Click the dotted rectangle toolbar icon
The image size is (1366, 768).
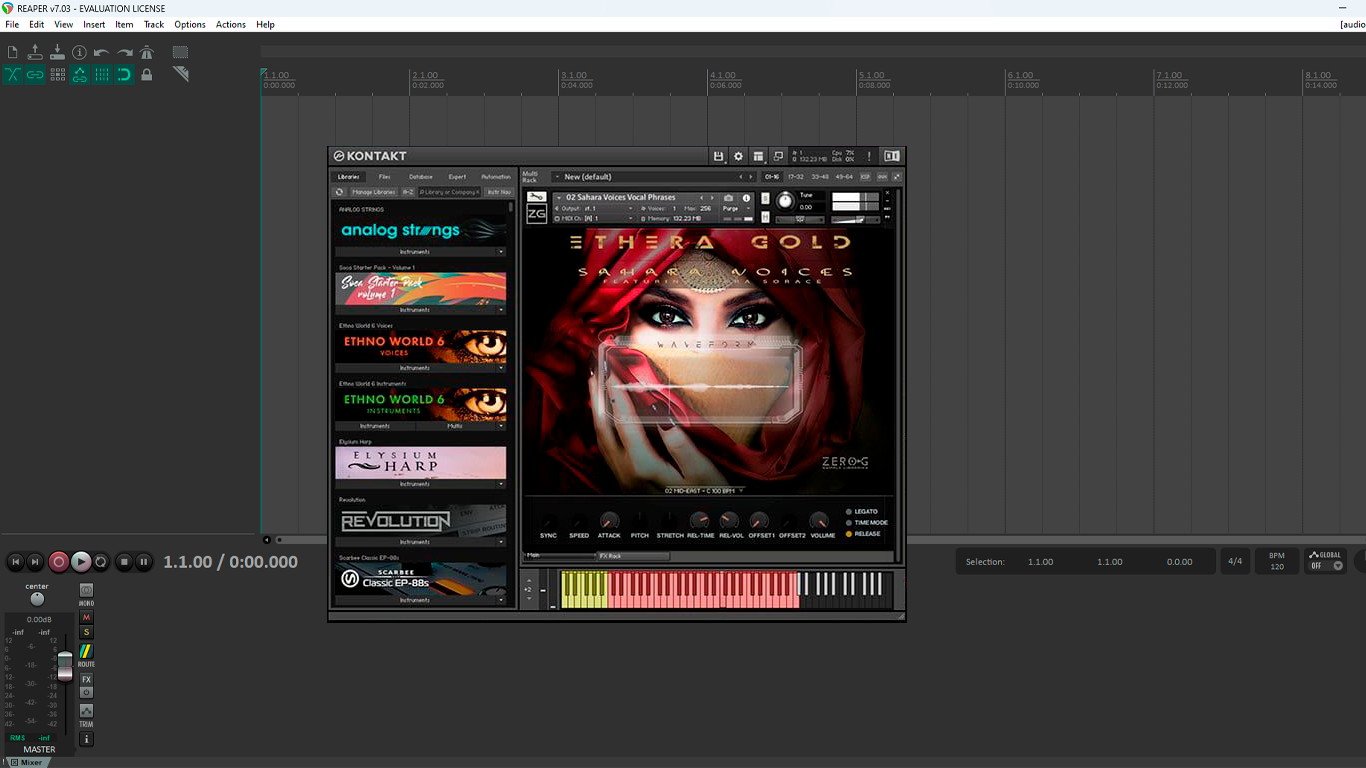(180, 52)
